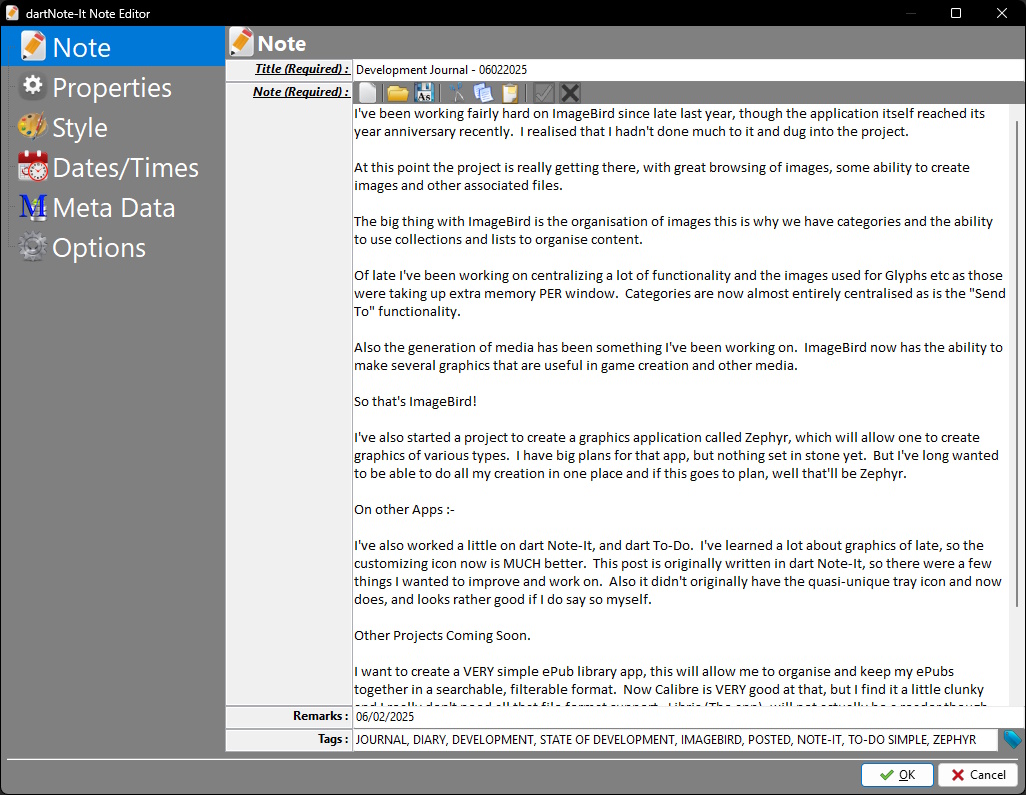This screenshot has height=795, width=1026.
Task: Open the Properties section
Action: 113,87
